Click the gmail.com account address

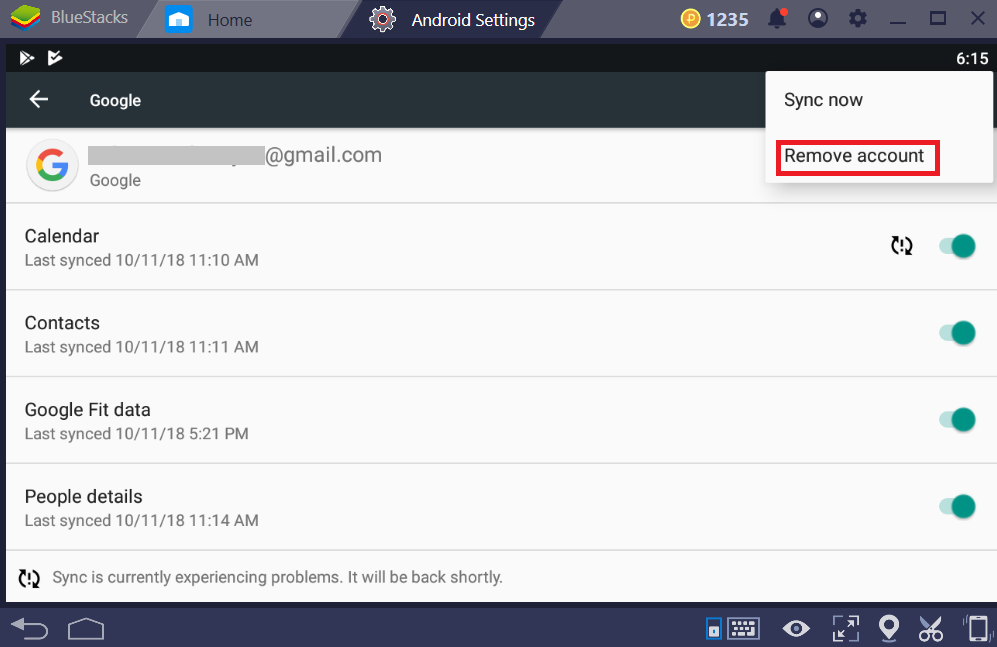(235, 155)
